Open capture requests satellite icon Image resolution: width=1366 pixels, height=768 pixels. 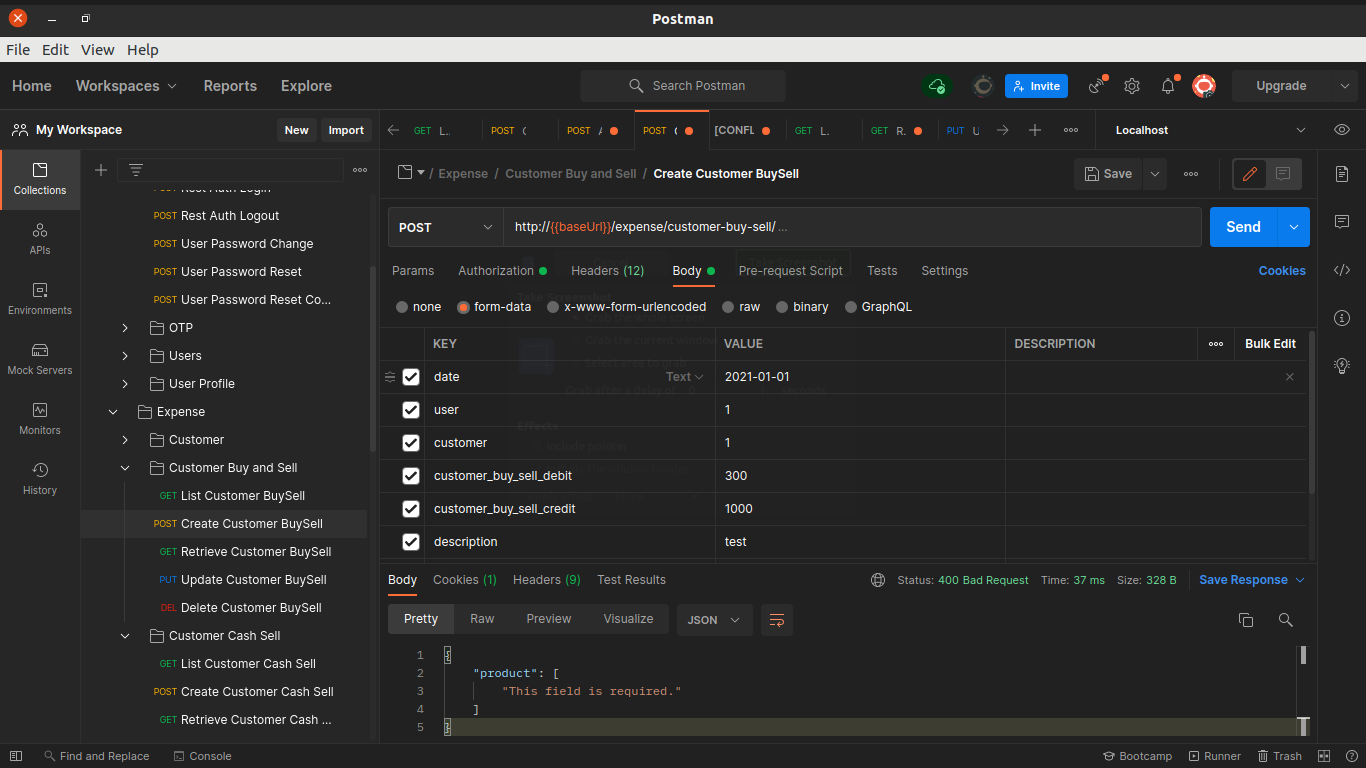(x=1097, y=86)
